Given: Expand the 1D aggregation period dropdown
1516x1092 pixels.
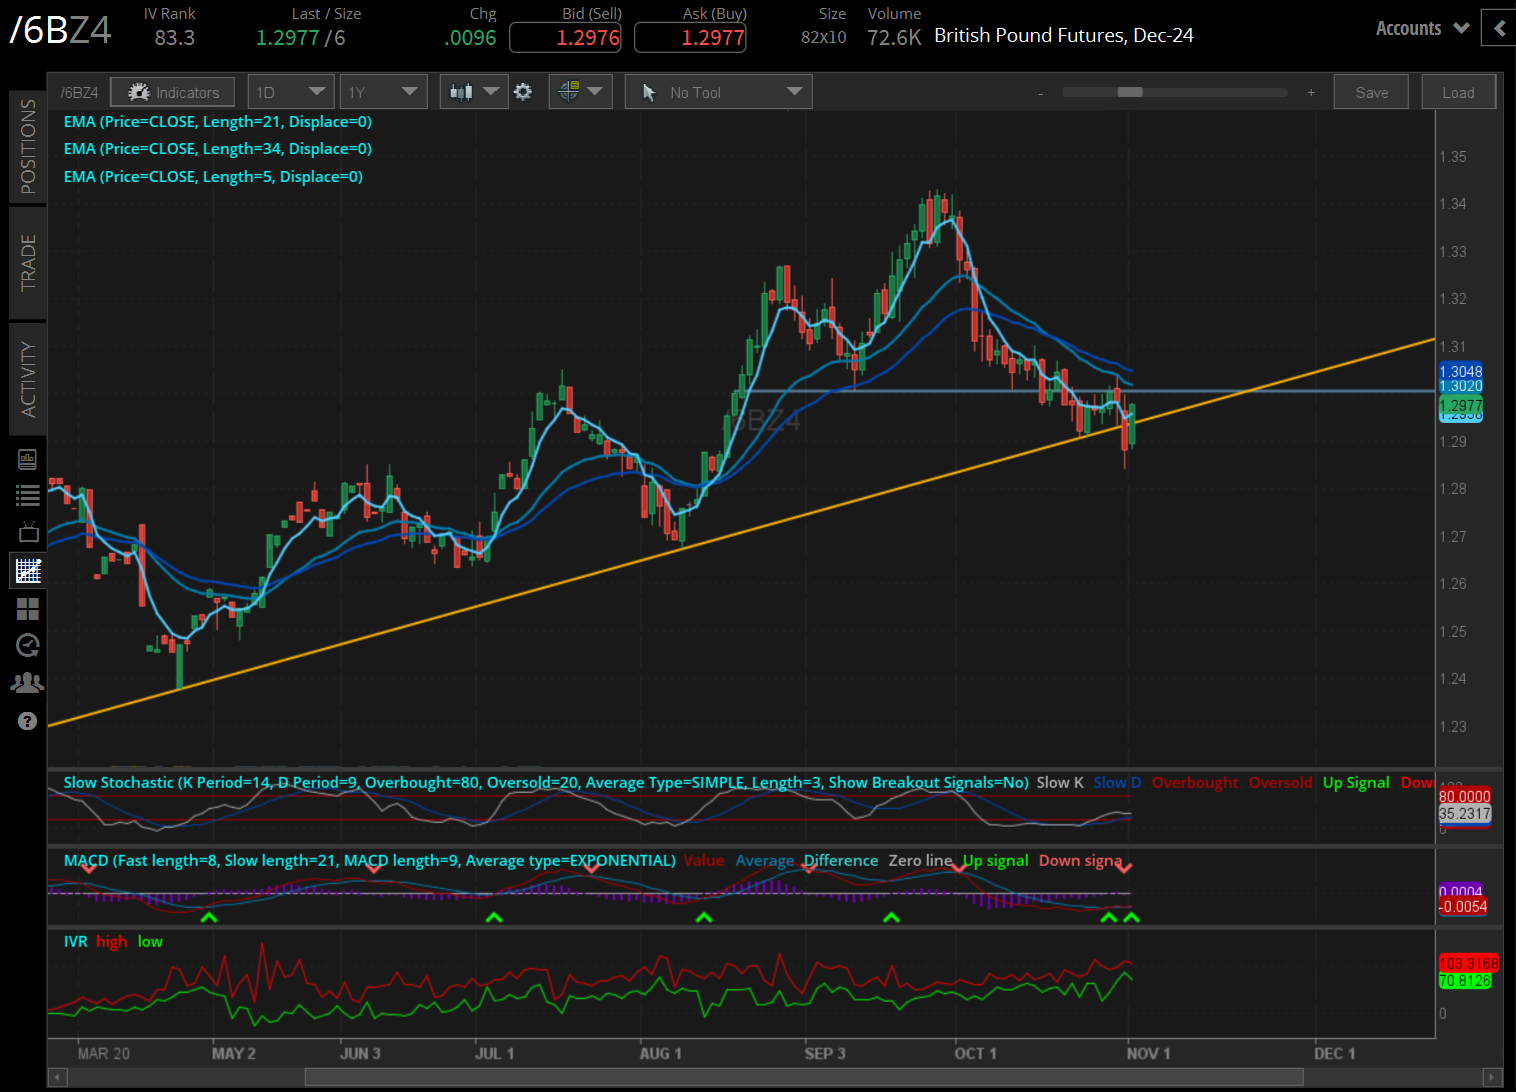Looking at the screenshot, I should pos(290,92).
